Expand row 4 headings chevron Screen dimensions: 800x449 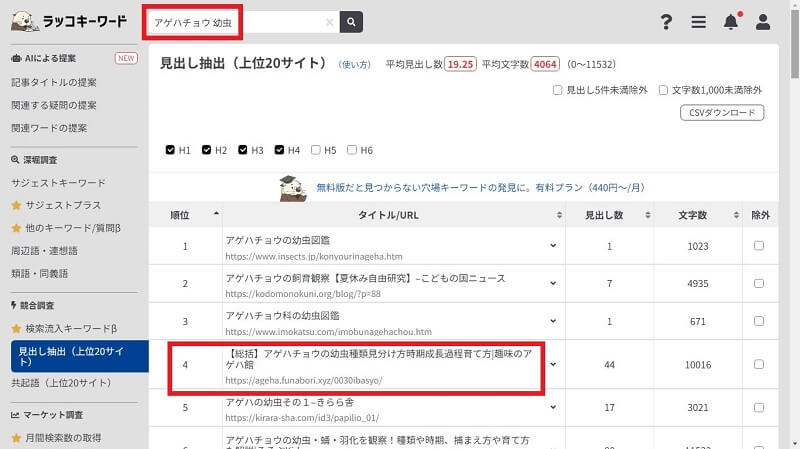pyautogui.click(x=552, y=364)
